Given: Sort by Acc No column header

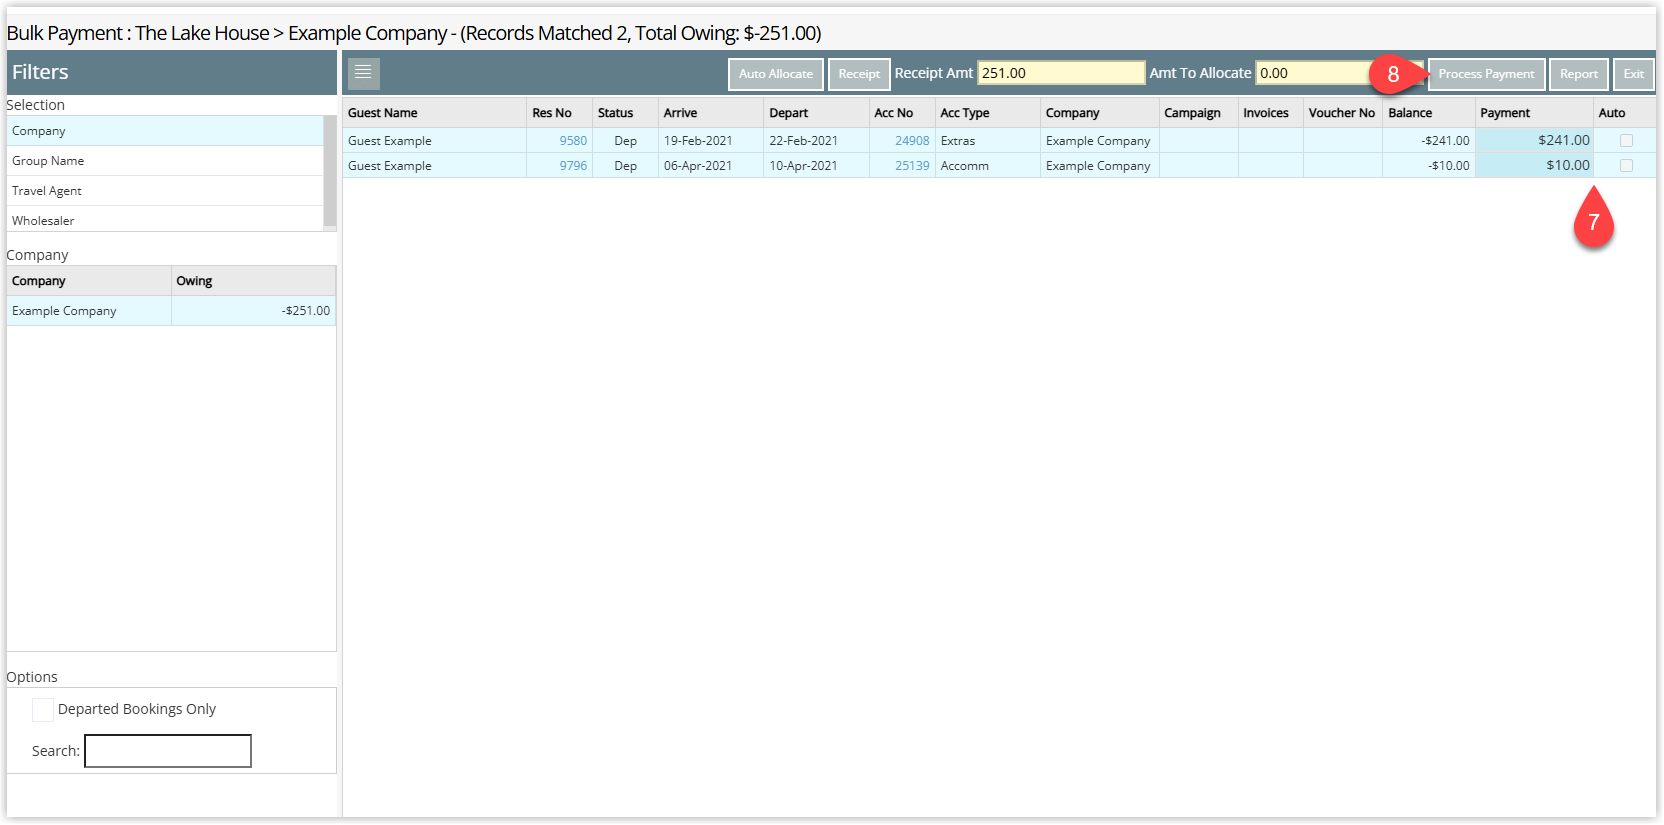Looking at the screenshot, I should (902, 113).
